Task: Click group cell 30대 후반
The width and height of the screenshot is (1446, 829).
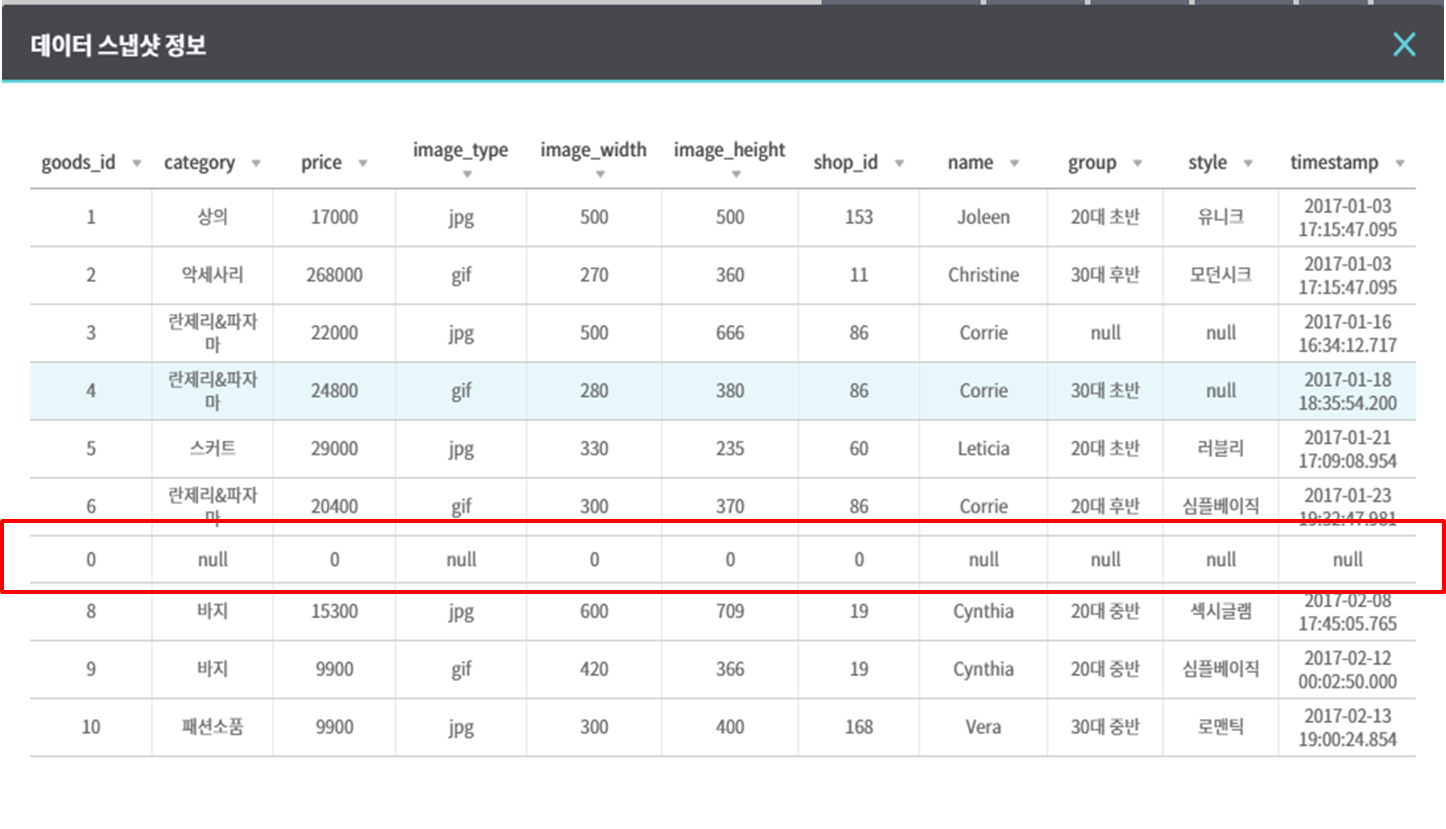Action: (x=1105, y=275)
